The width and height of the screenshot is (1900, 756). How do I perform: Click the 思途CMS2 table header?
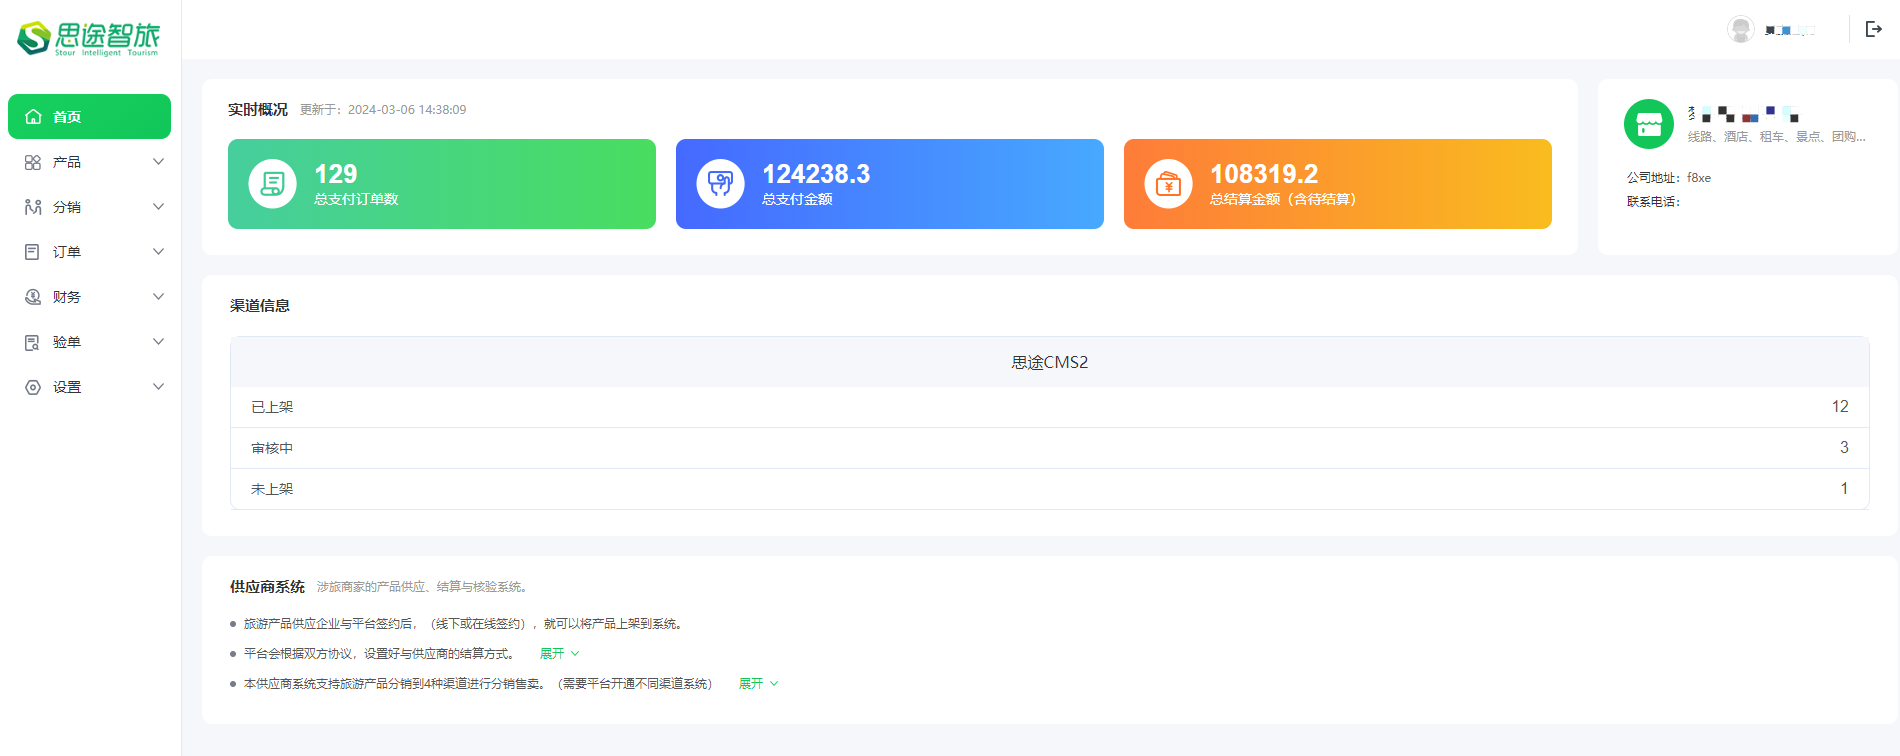tap(1049, 362)
